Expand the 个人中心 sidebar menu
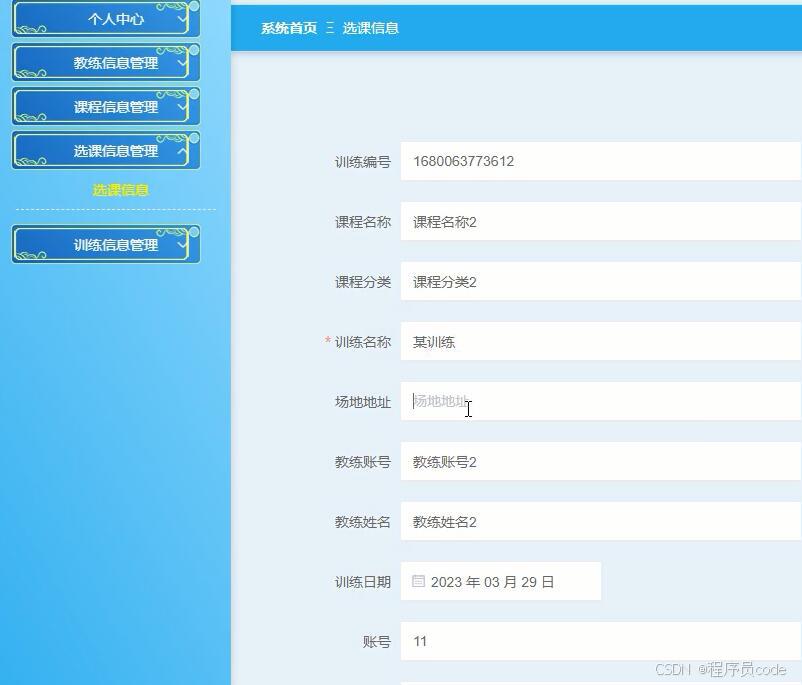This screenshot has height=685, width=802. (x=105, y=18)
